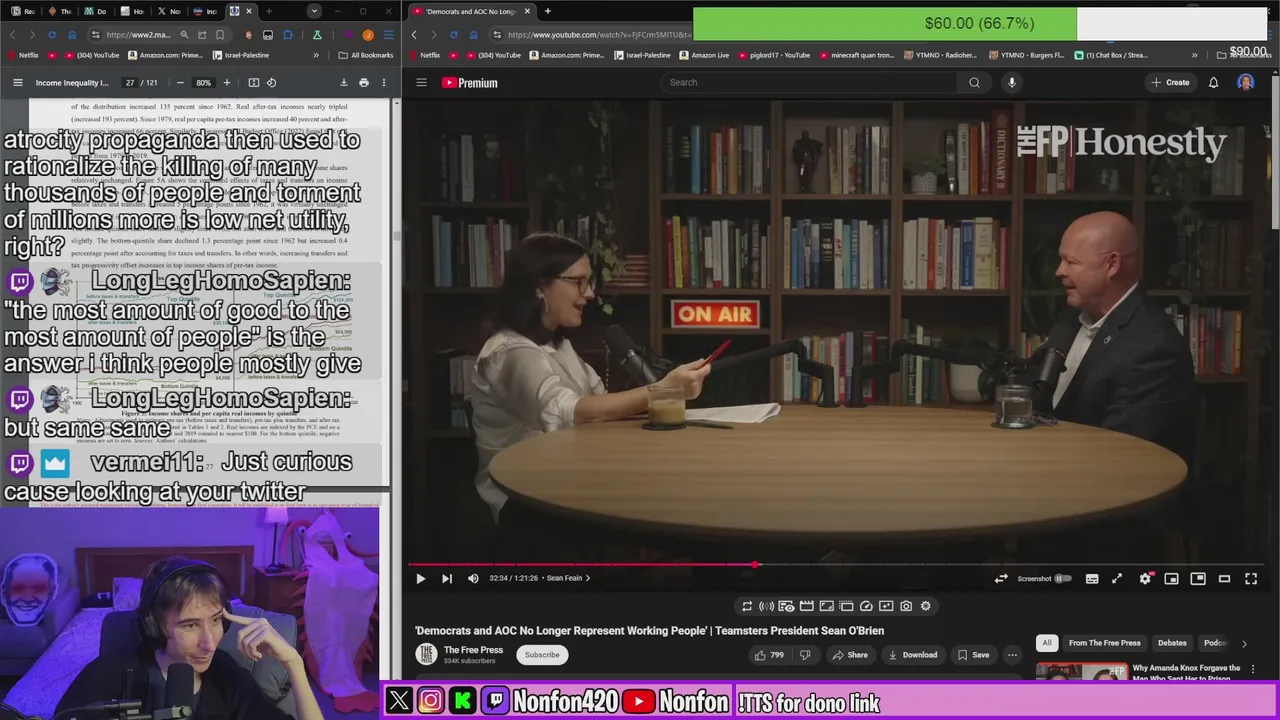Expand hidden bookmarks in YouTube window

(1194, 55)
